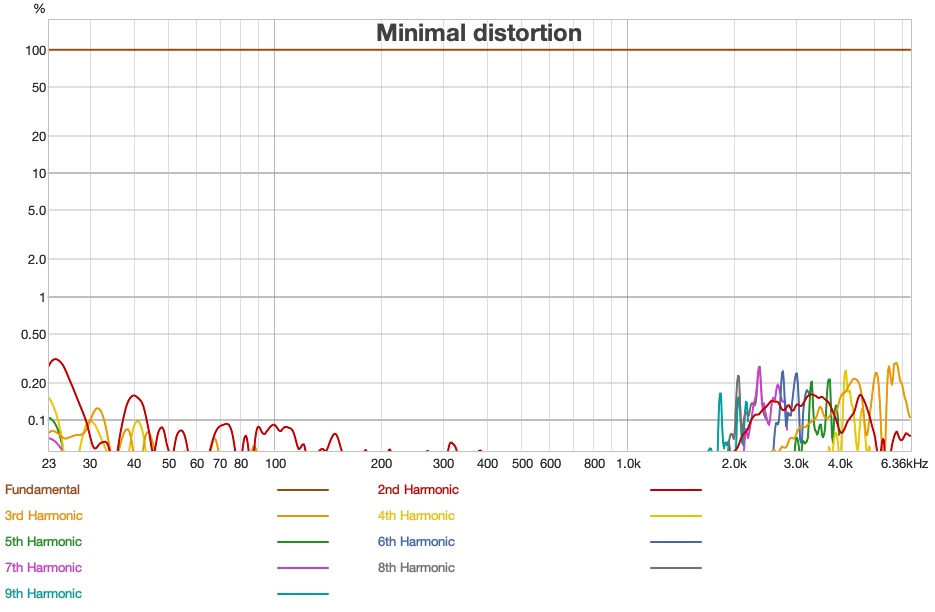Click the 2nd Harmonic red line swatch
Screen dimensions: 935x612
tap(677, 489)
